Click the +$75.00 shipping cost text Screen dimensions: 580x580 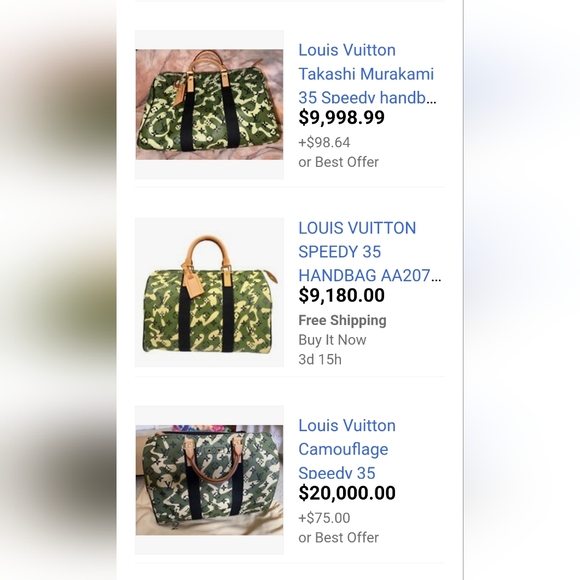(324, 518)
